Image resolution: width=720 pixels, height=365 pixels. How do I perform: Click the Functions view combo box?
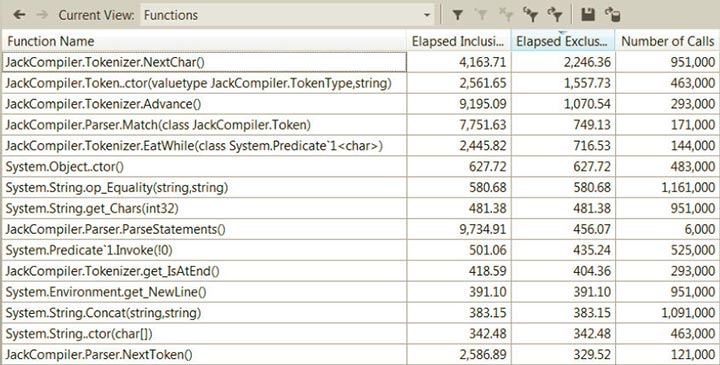pyautogui.click(x=287, y=15)
